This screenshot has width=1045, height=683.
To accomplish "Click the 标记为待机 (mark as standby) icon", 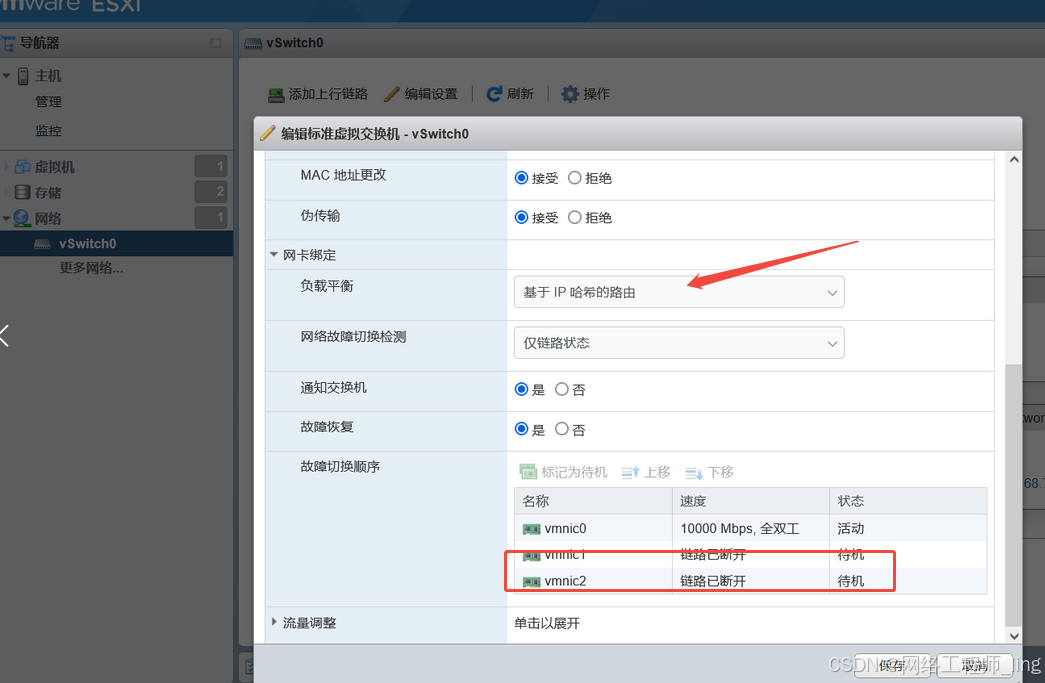I will 528,472.
